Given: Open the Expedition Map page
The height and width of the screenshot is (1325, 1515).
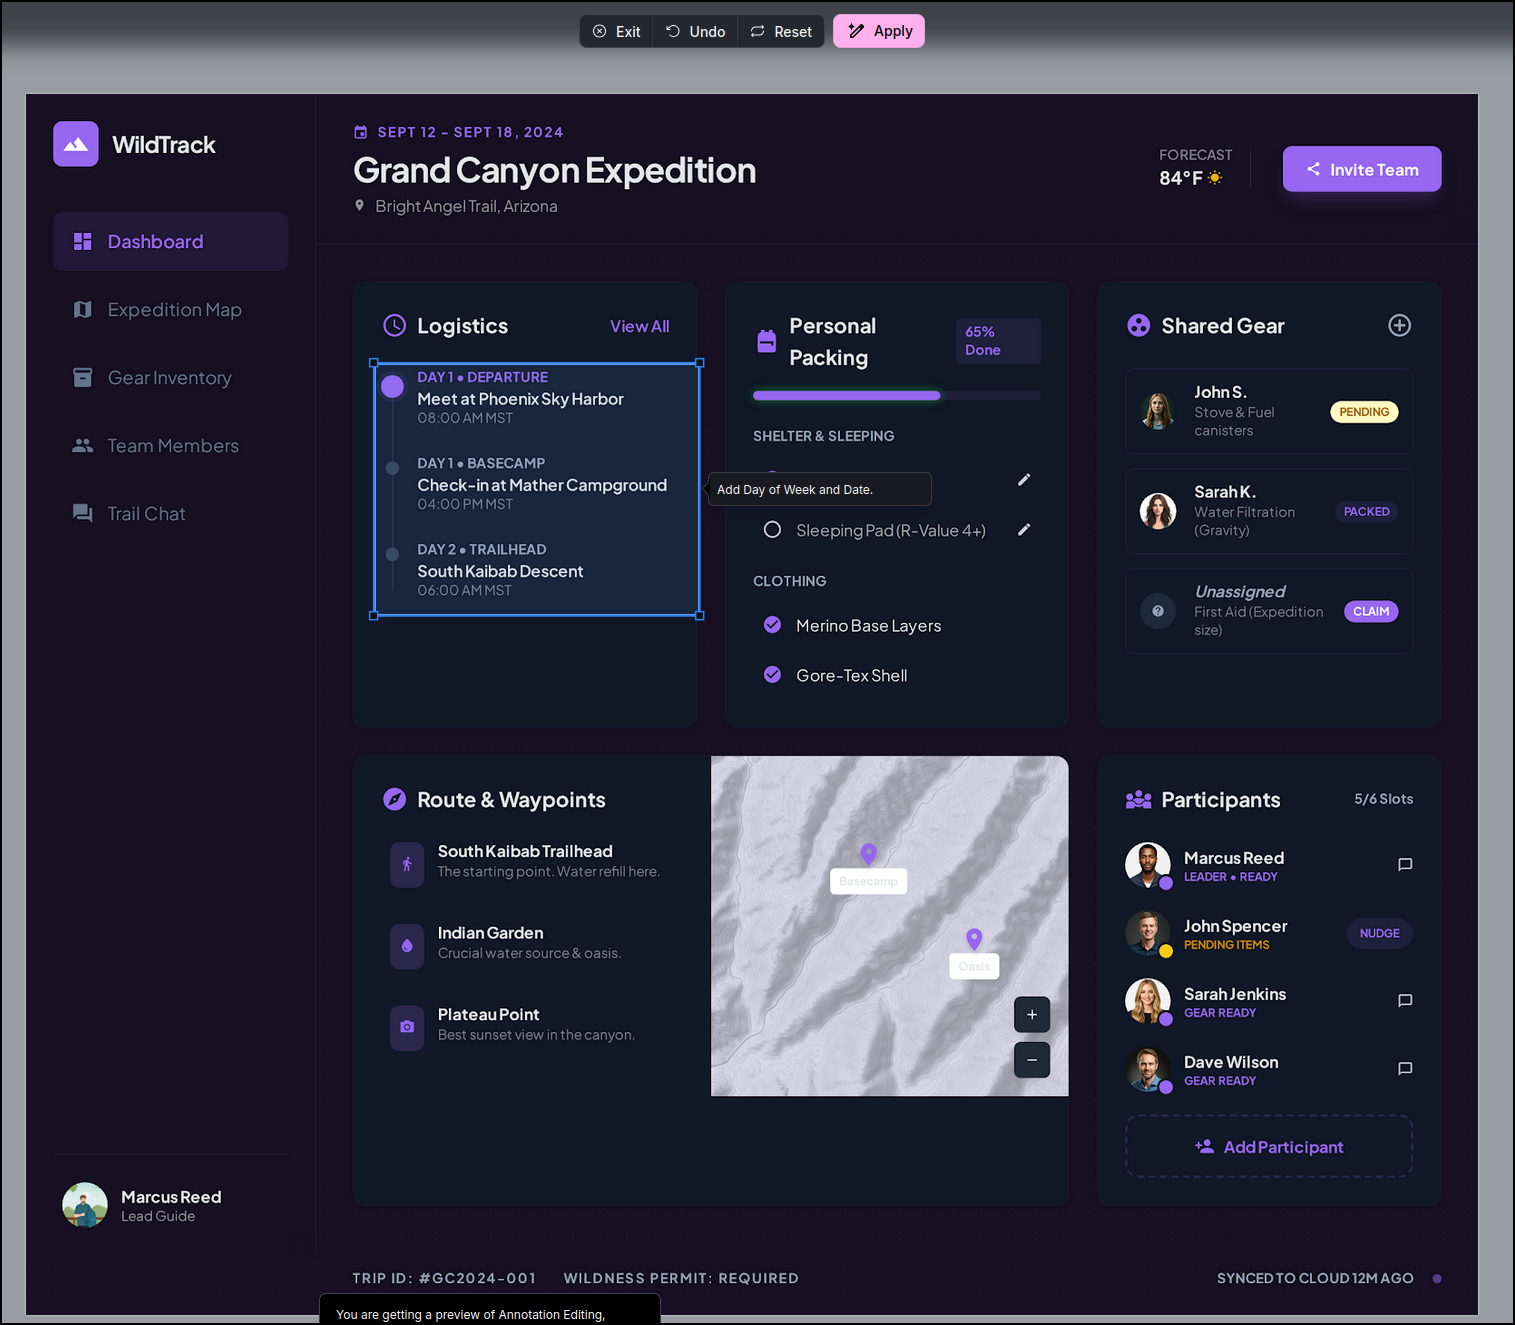Looking at the screenshot, I should 174,310.
